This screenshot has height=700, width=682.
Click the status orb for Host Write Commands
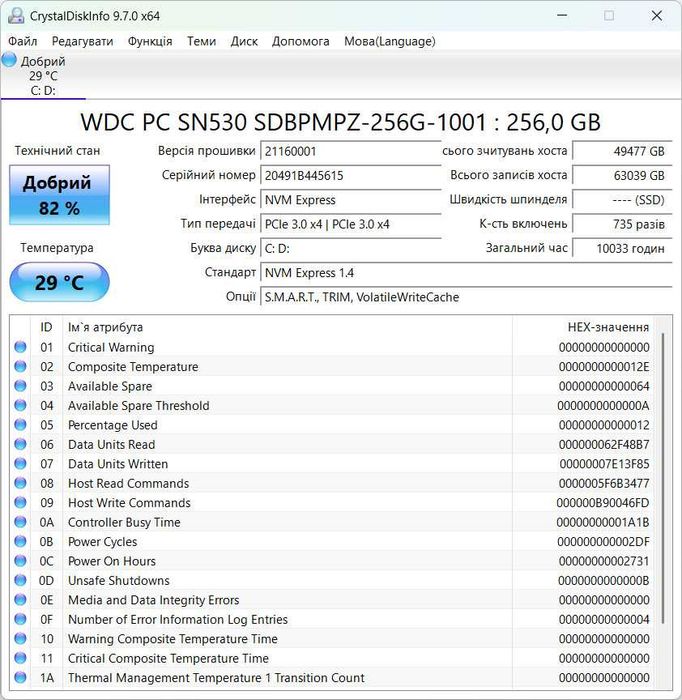[20, 503]
